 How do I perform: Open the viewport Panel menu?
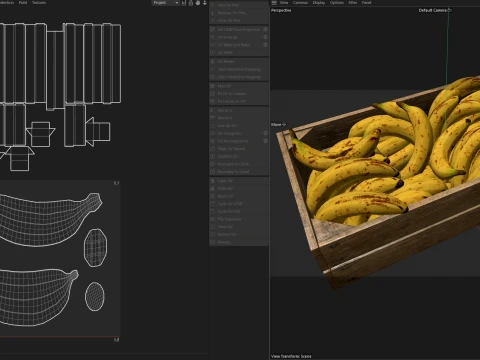[366, 2]
